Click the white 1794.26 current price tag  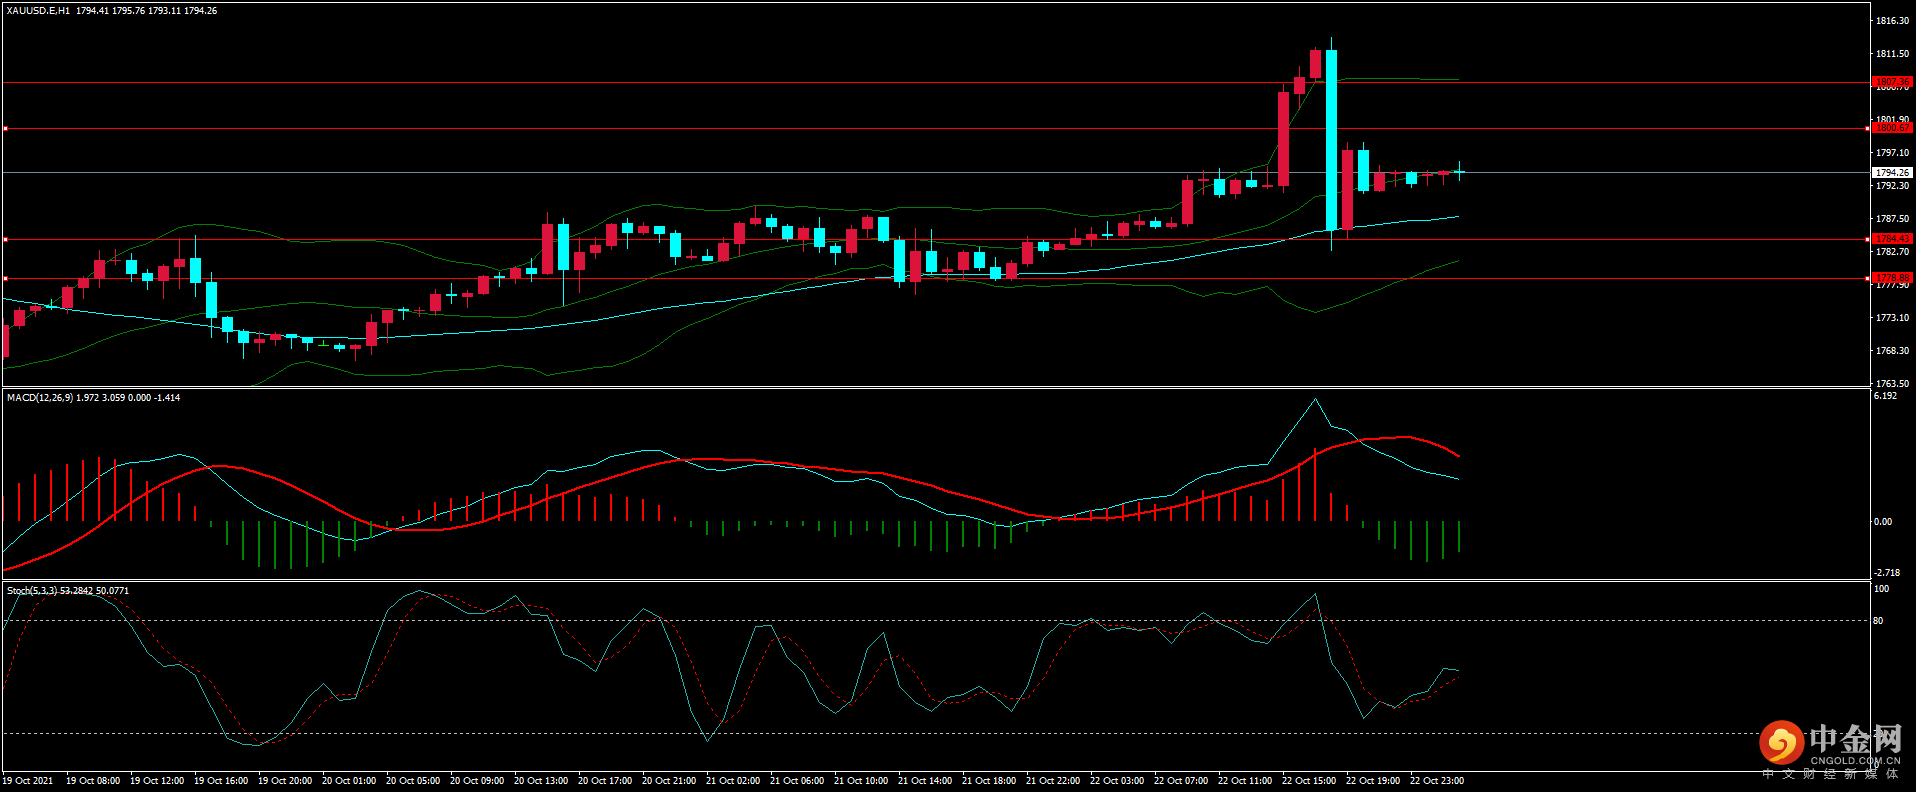(1892, 172)
